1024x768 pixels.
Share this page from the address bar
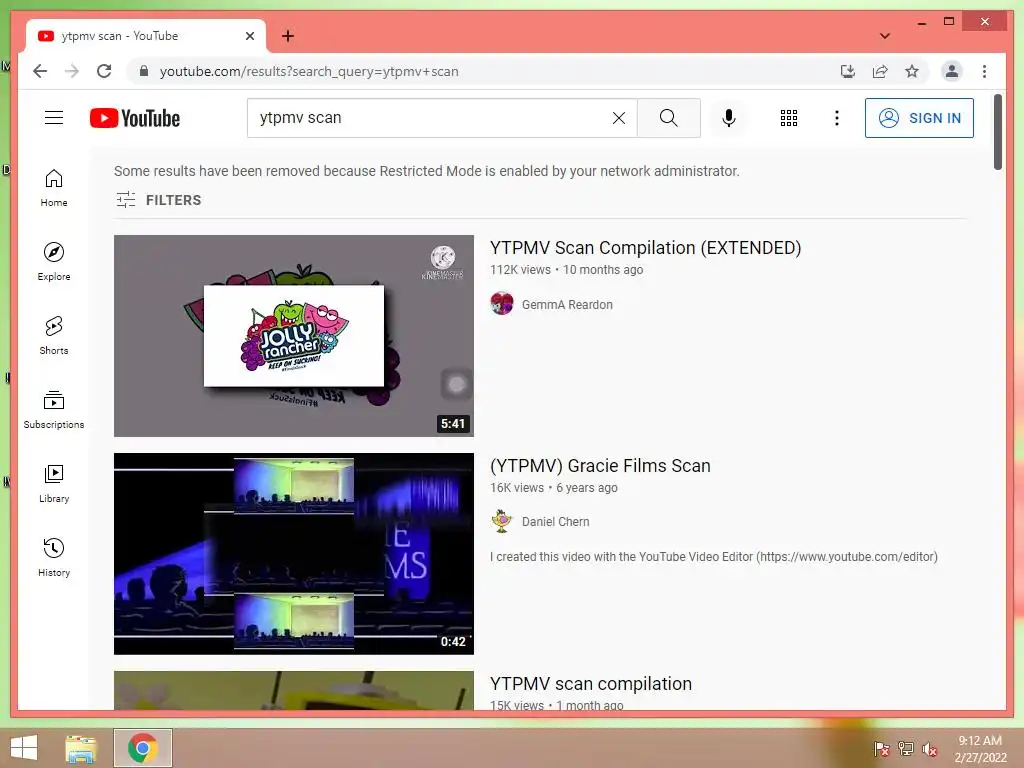point(880,71)
